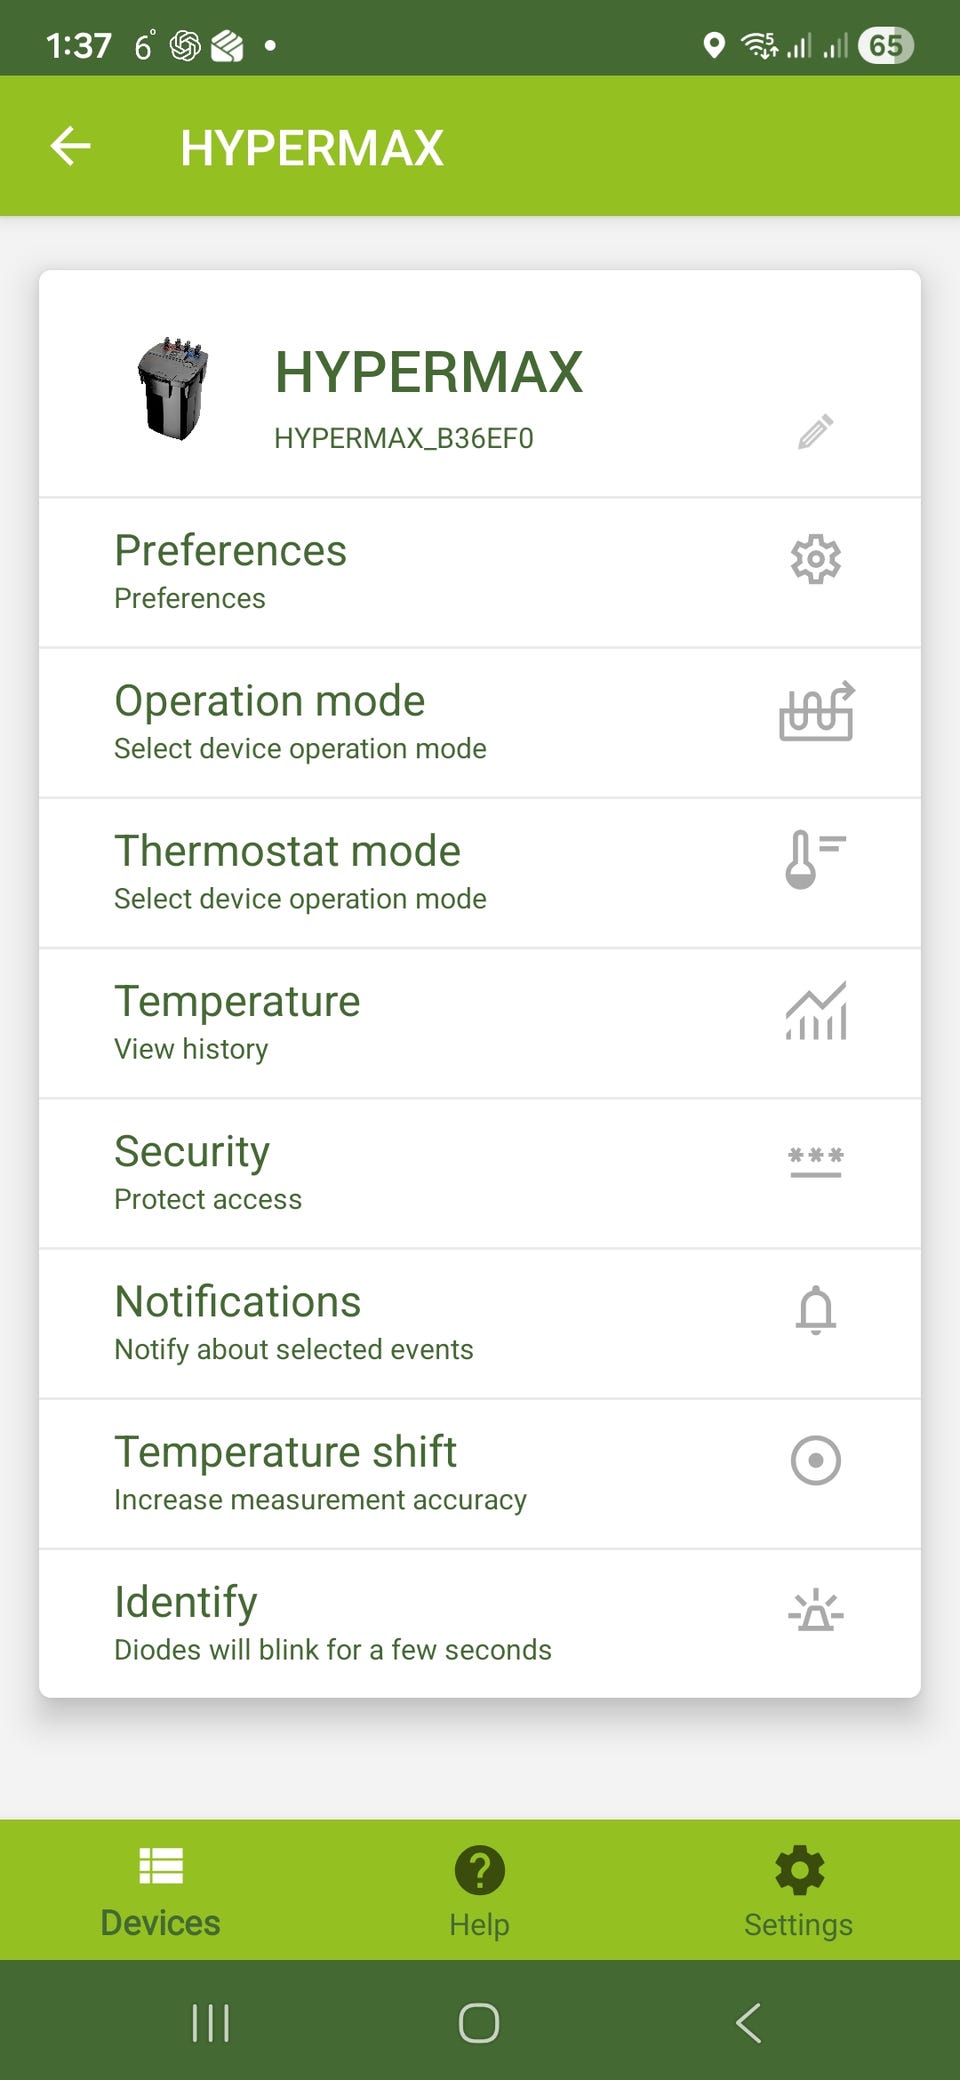
Task: Tap the Preferences gear icon
Action: pyautogui.click(x=815, y=559)
